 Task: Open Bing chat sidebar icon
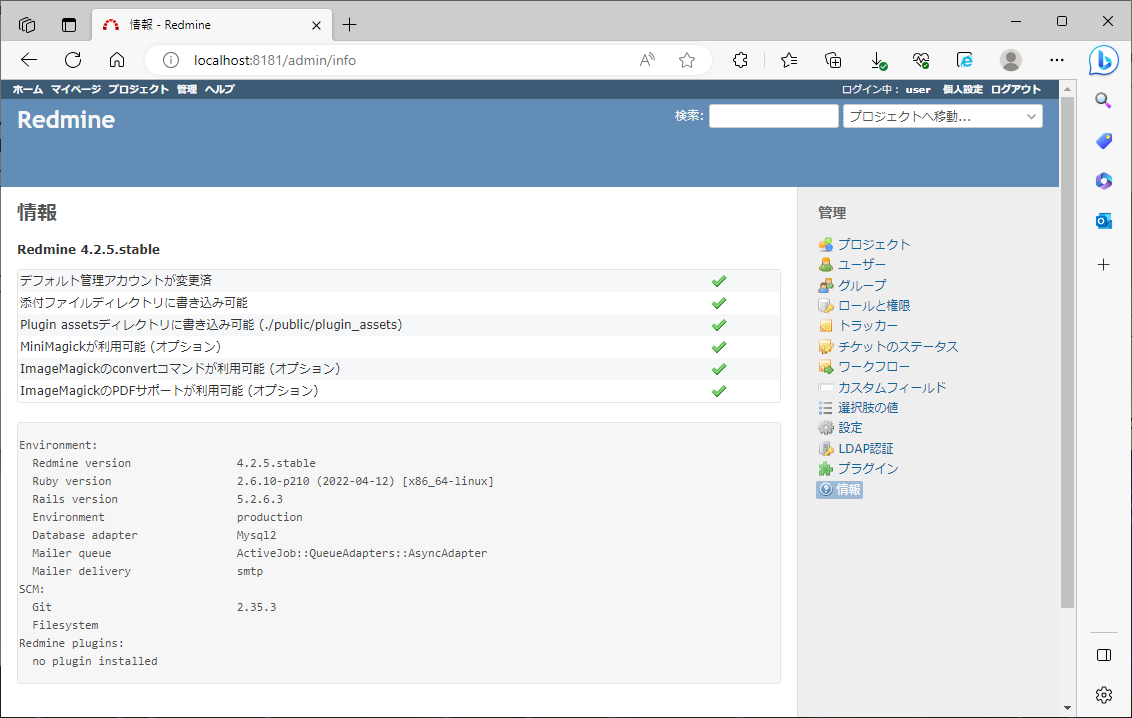[1104, 61]
